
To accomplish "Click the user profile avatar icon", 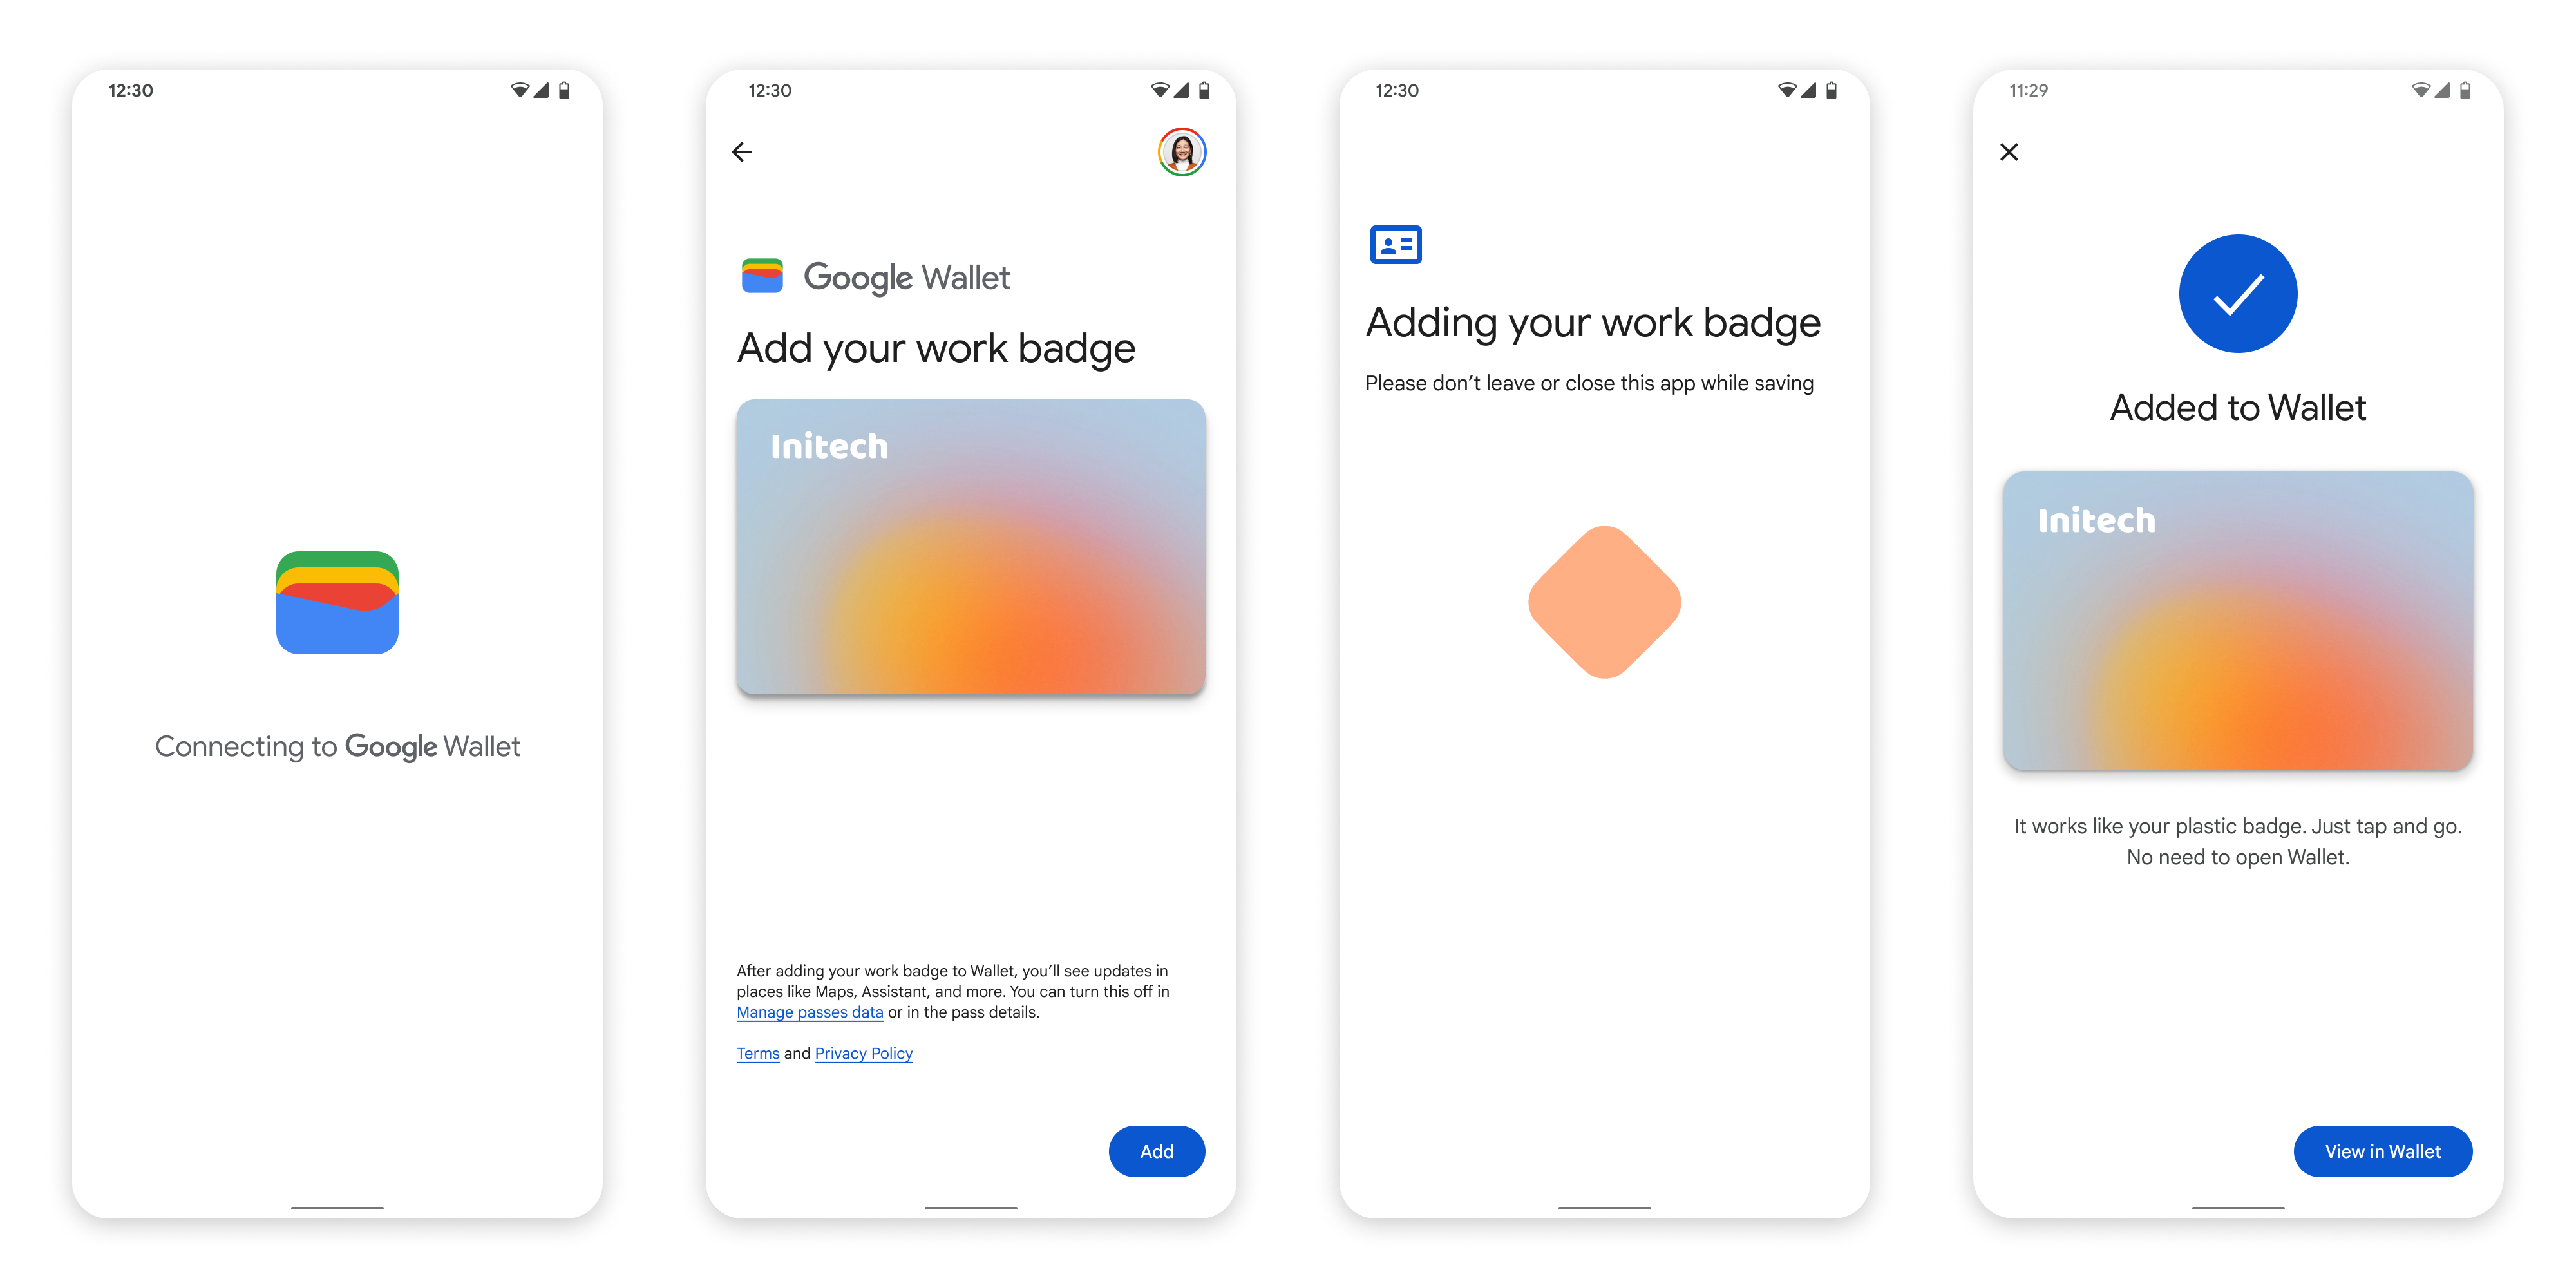I will click(1186, 151).
